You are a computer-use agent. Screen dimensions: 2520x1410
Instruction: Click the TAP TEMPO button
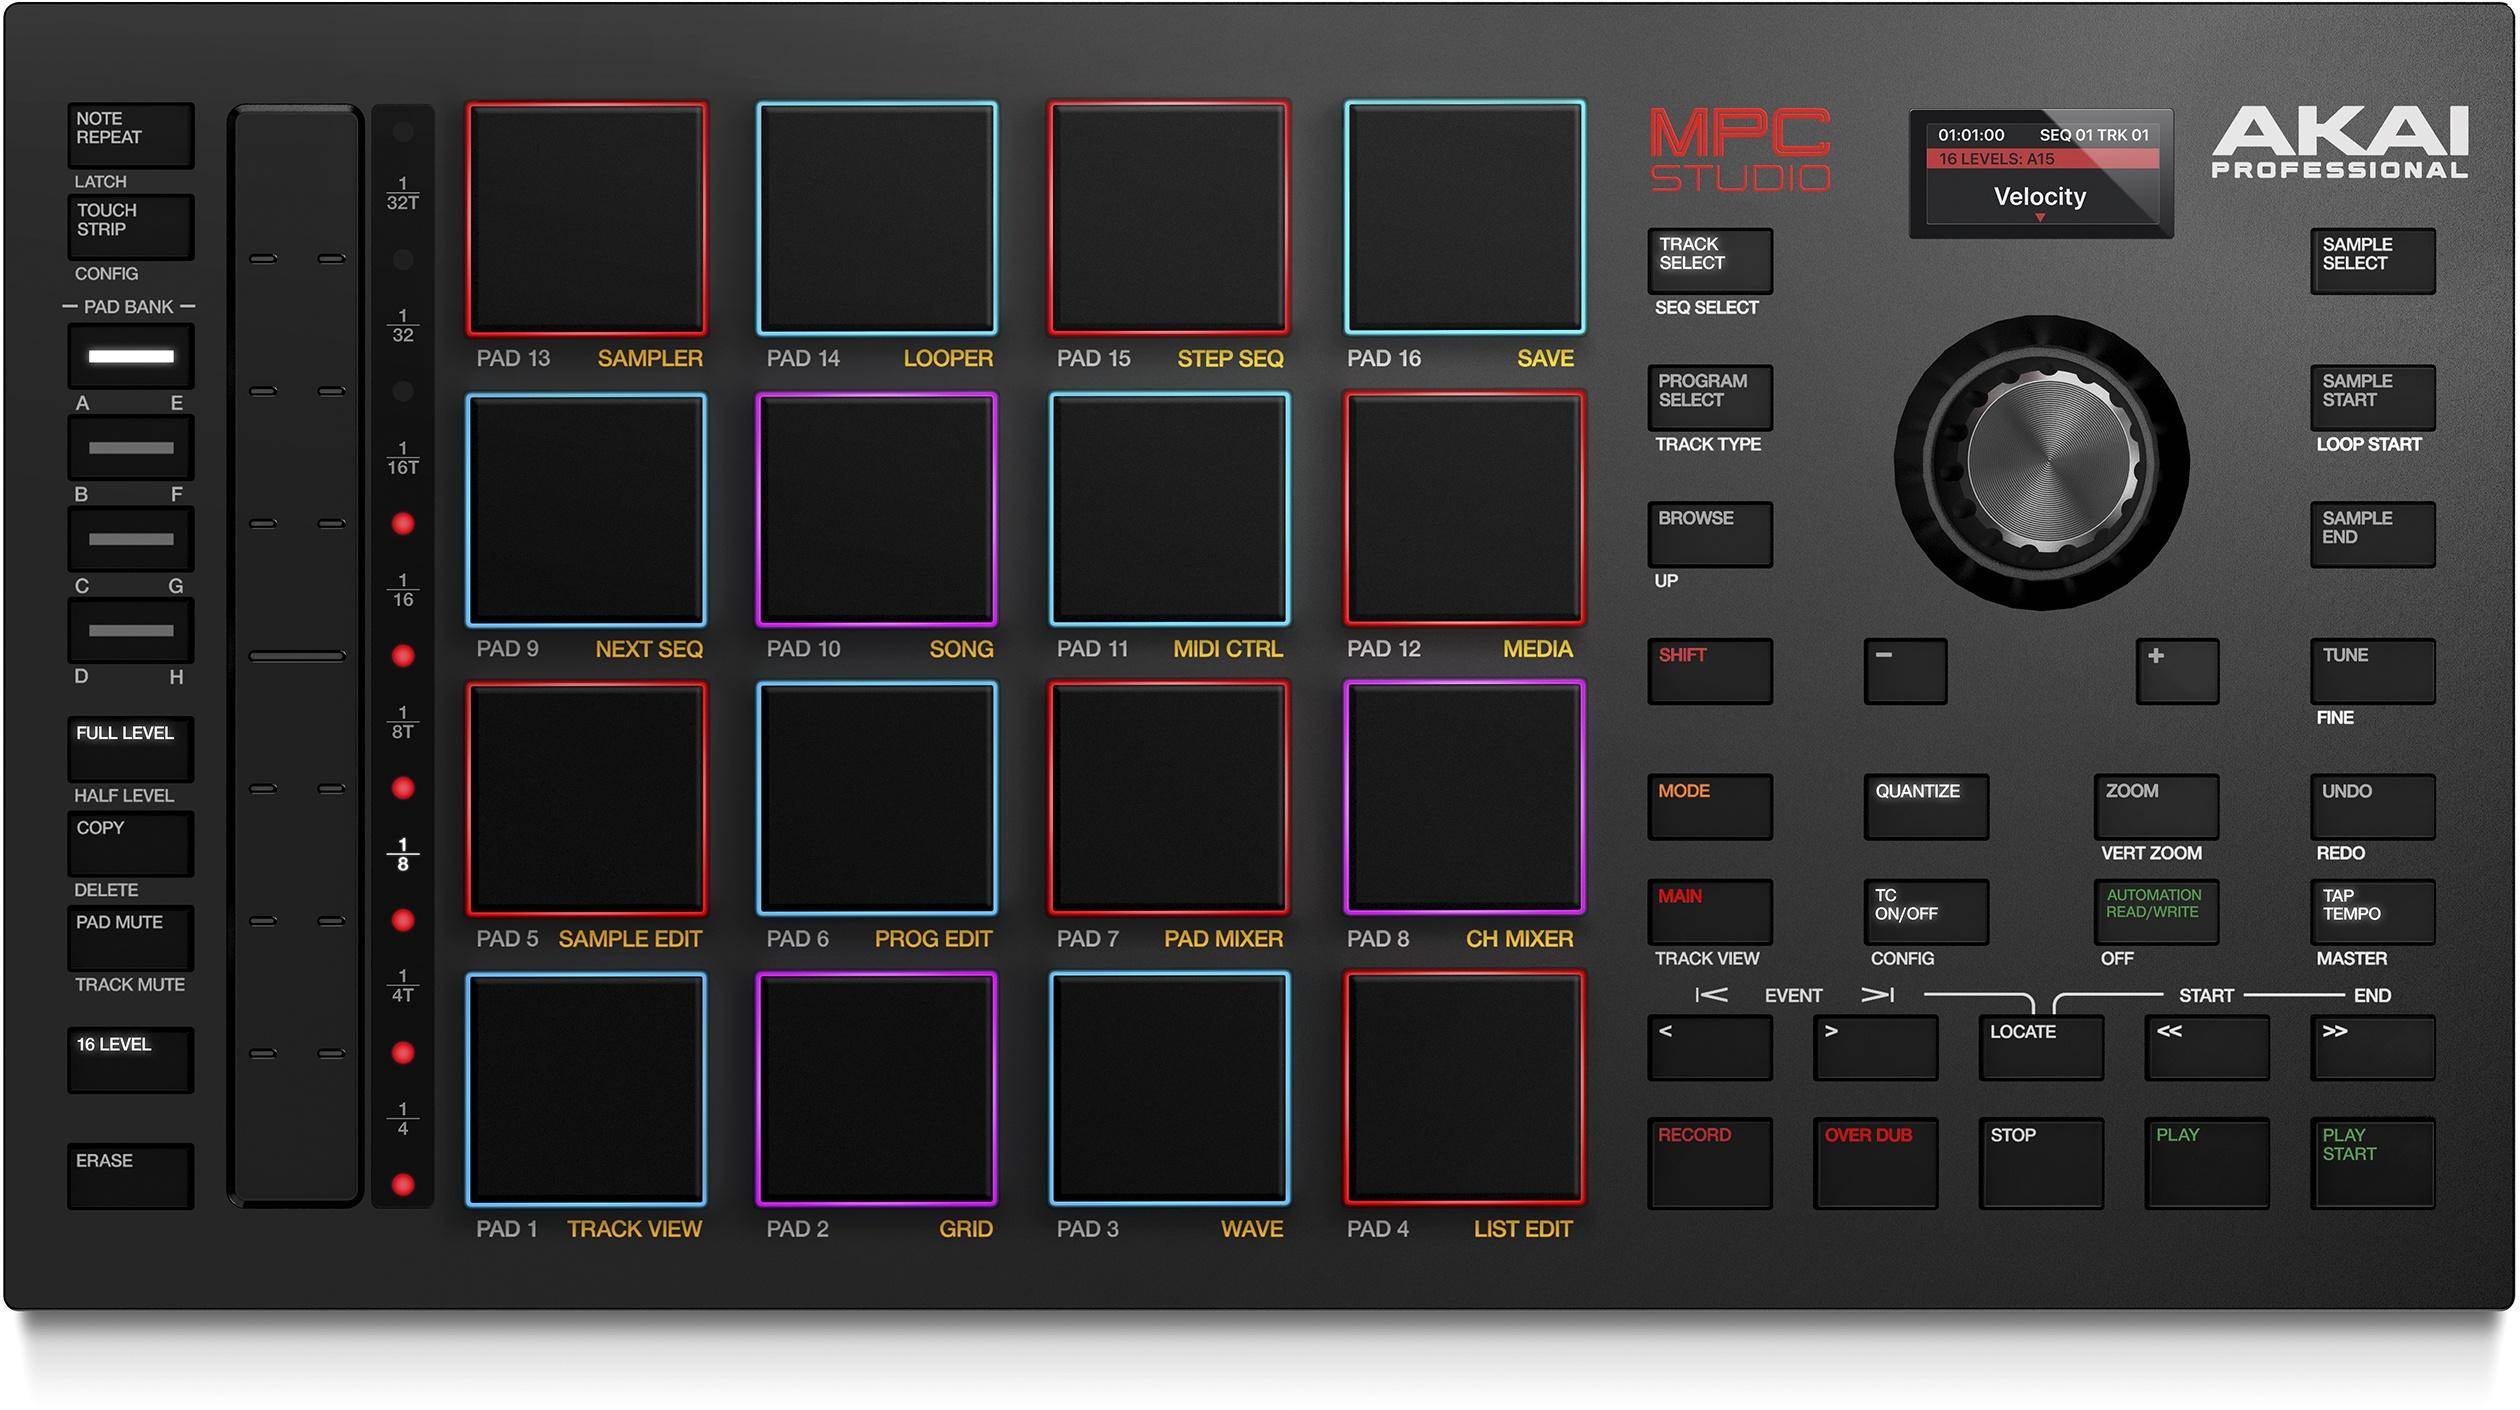pyautogui.click(x=2373, y=912)
